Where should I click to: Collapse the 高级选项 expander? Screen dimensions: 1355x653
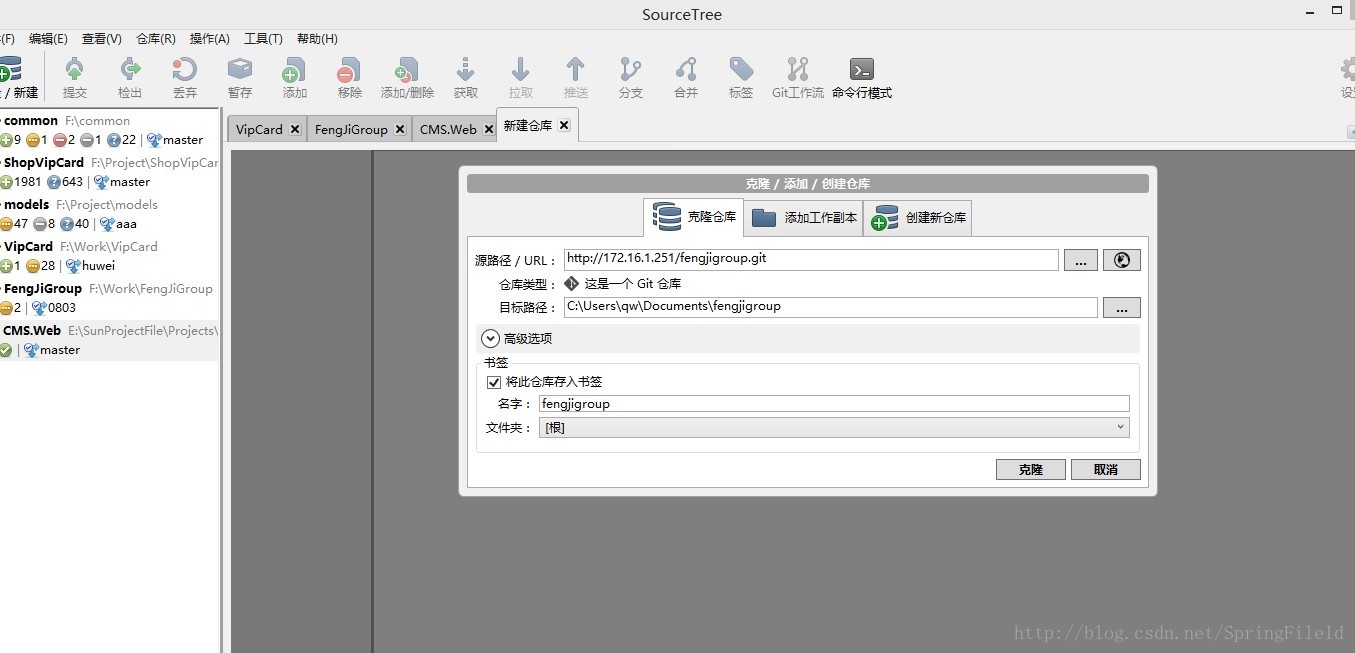(x=491, y=338)
